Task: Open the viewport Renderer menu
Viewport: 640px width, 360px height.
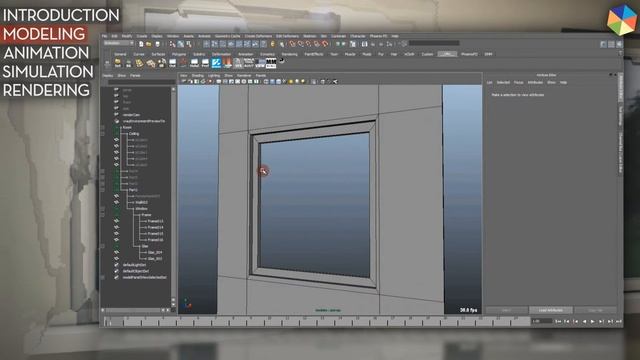Action: click(244, 76)
